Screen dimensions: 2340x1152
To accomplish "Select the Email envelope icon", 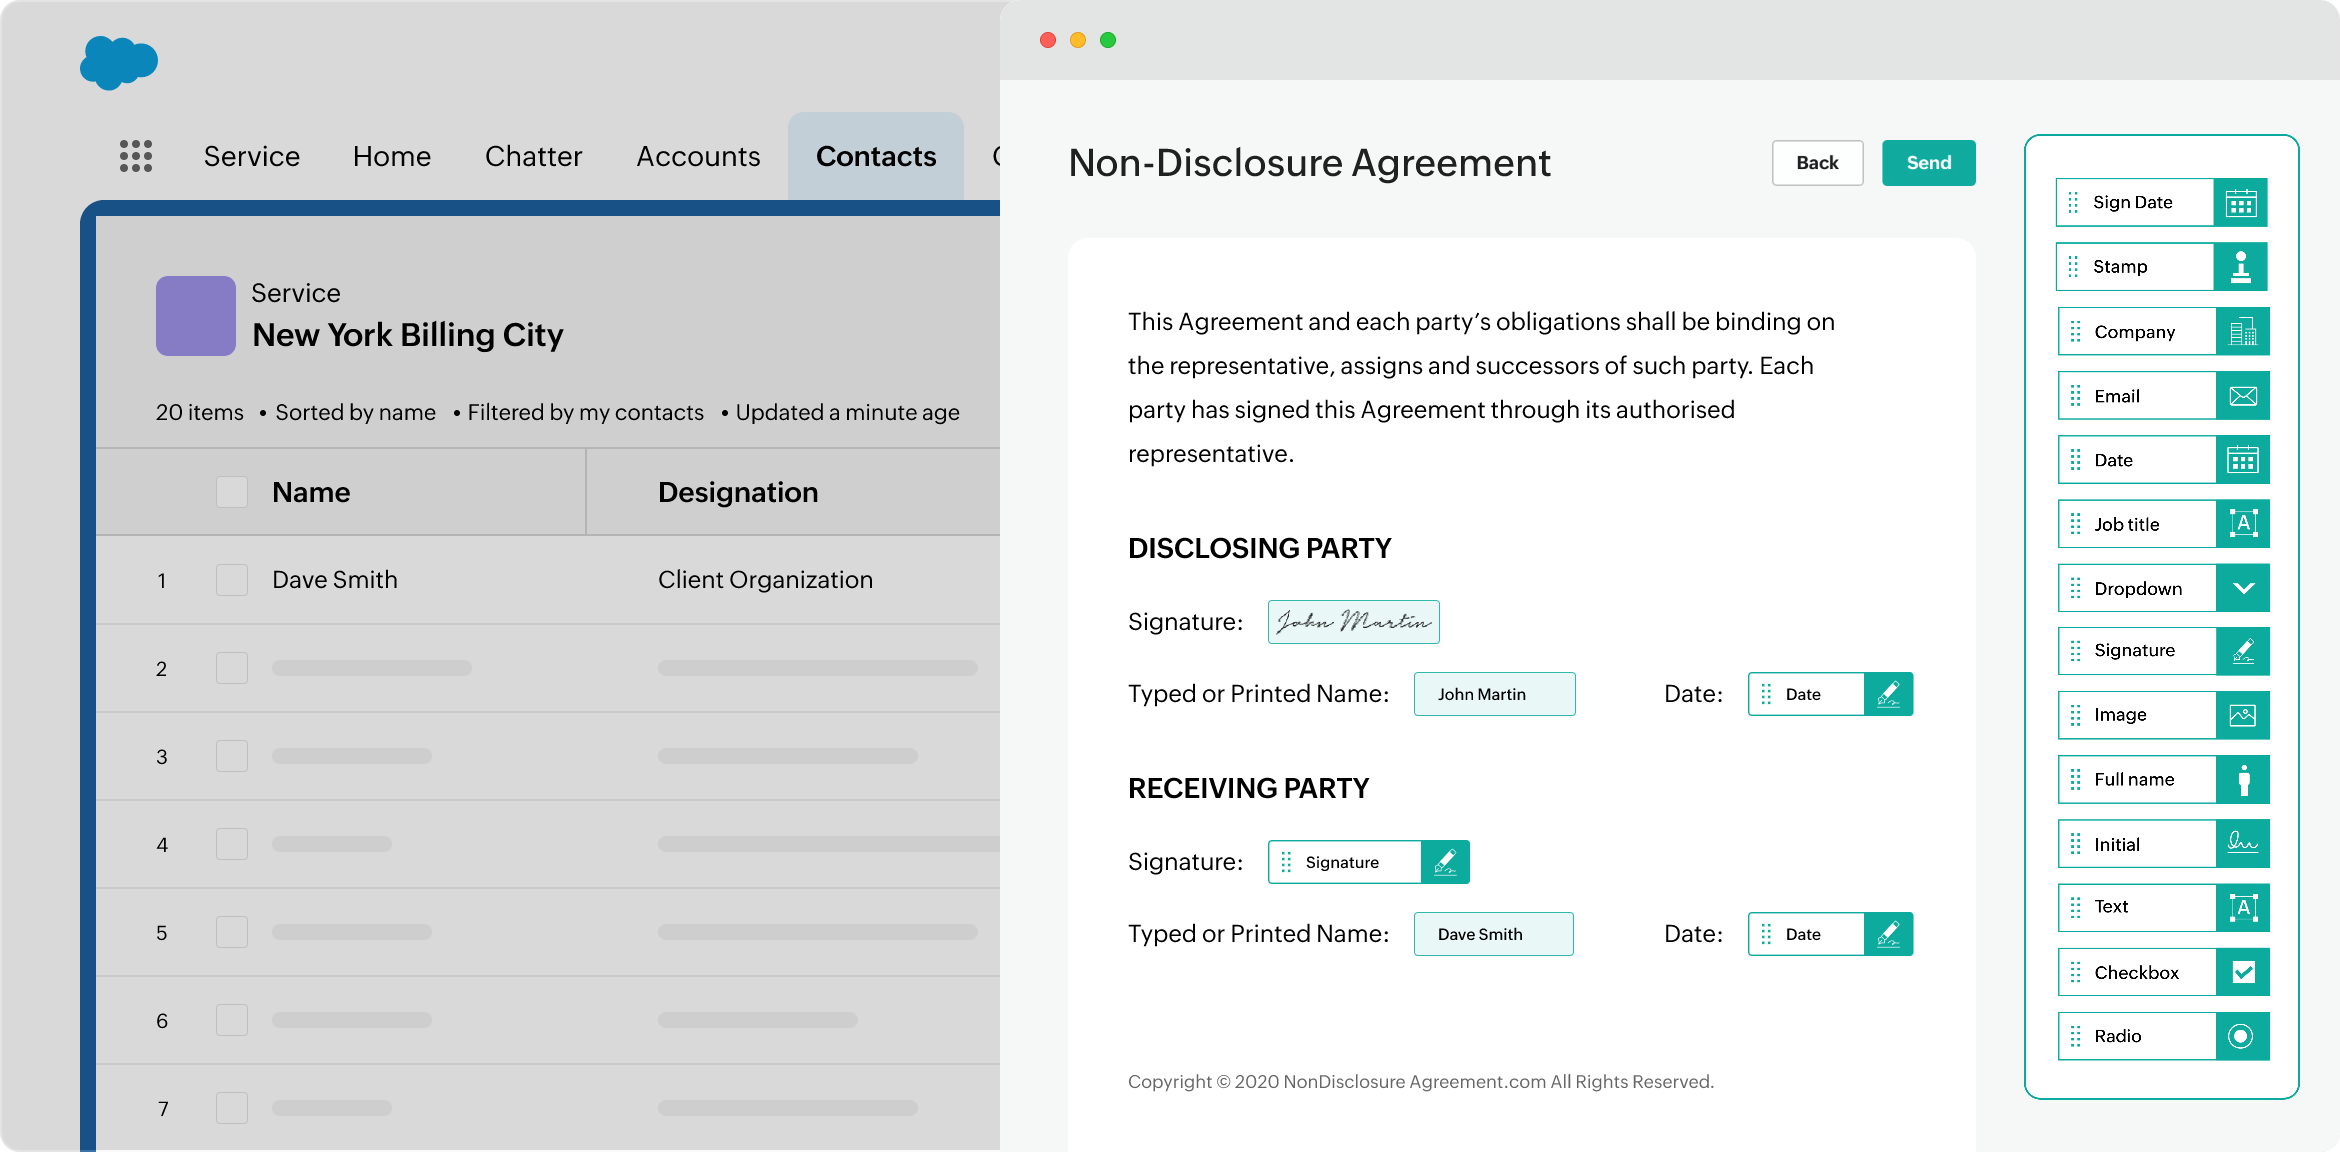I will 2243,396.
